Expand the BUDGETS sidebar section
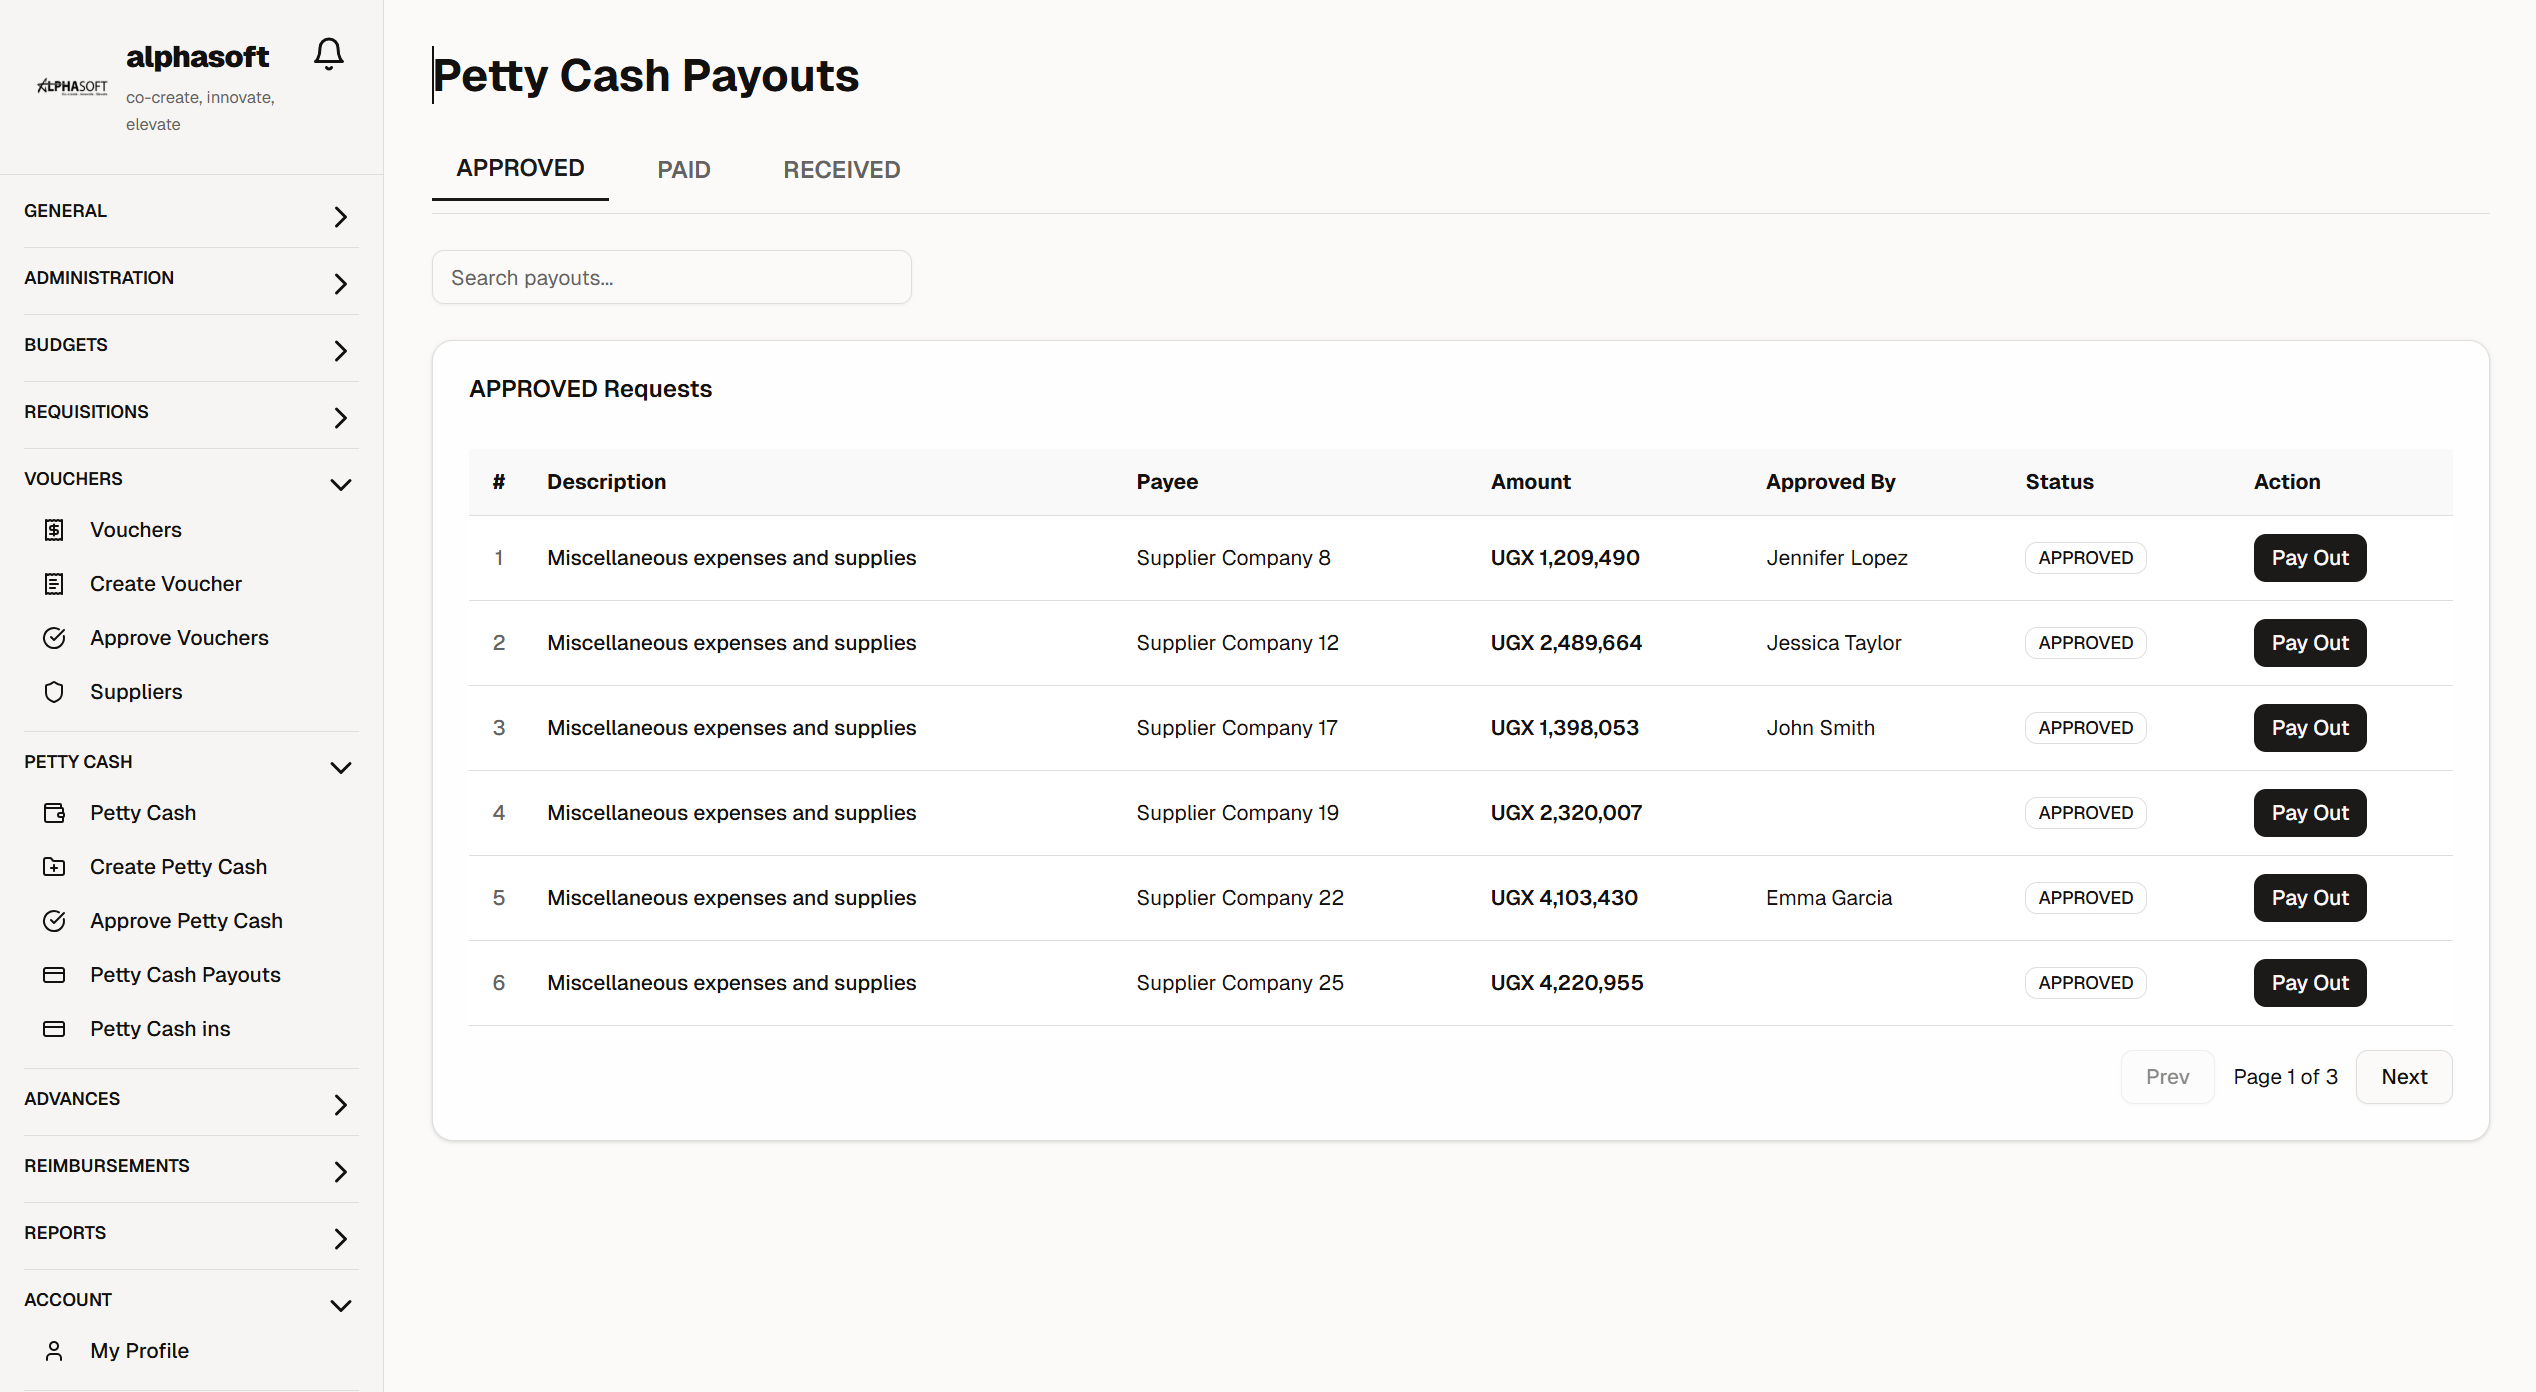This screenshot has height=1392, width=2536. pyautogui.click(x=340, y=350)
